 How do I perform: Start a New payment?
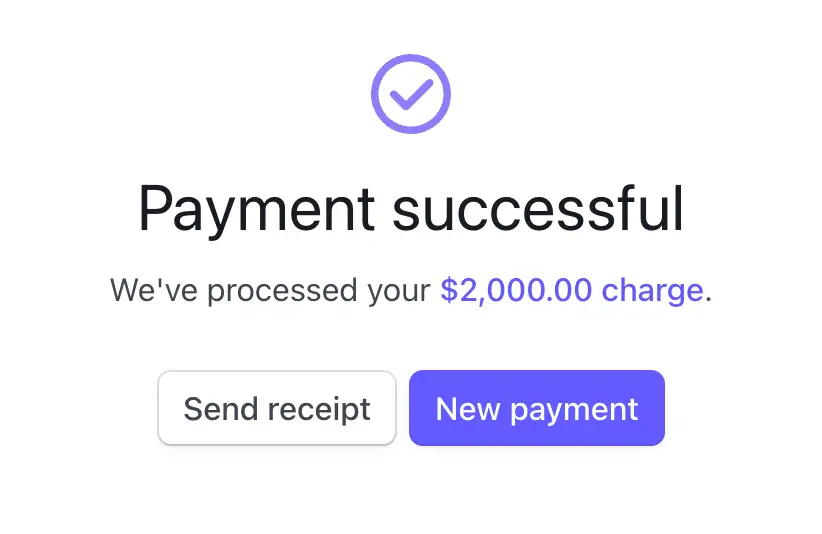(537, 408)
